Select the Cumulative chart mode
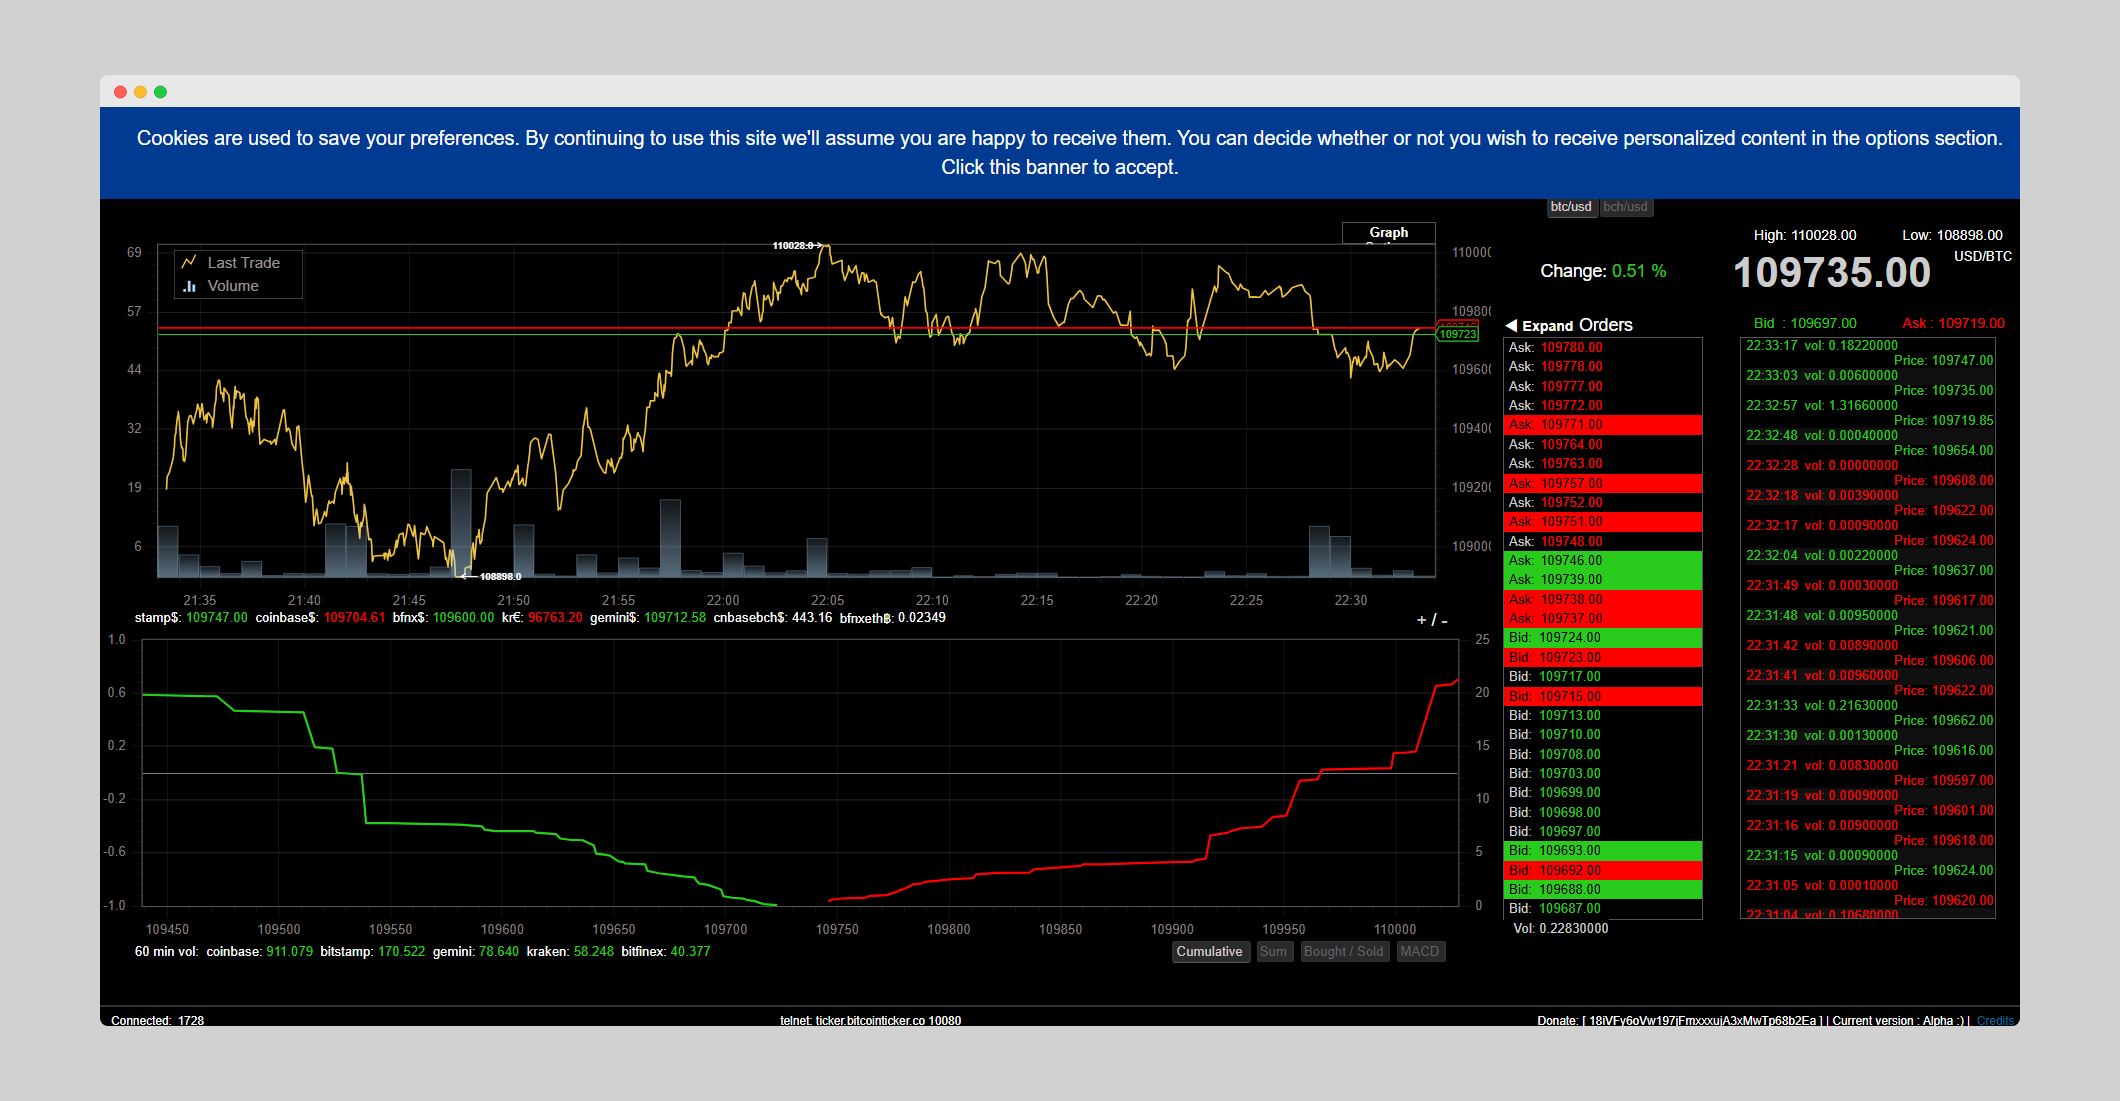The image size is (2120, 1101). (1209, 951)
